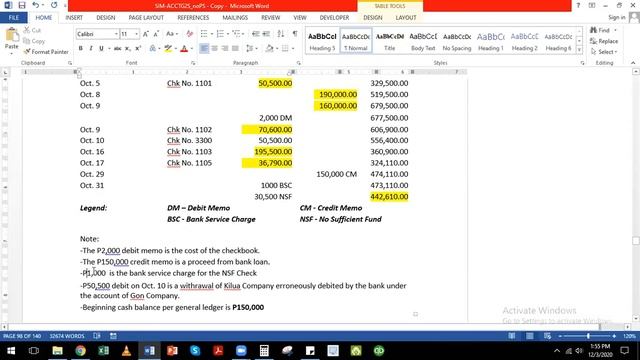
Task: Clear all formatting icon
Action: 189,34
